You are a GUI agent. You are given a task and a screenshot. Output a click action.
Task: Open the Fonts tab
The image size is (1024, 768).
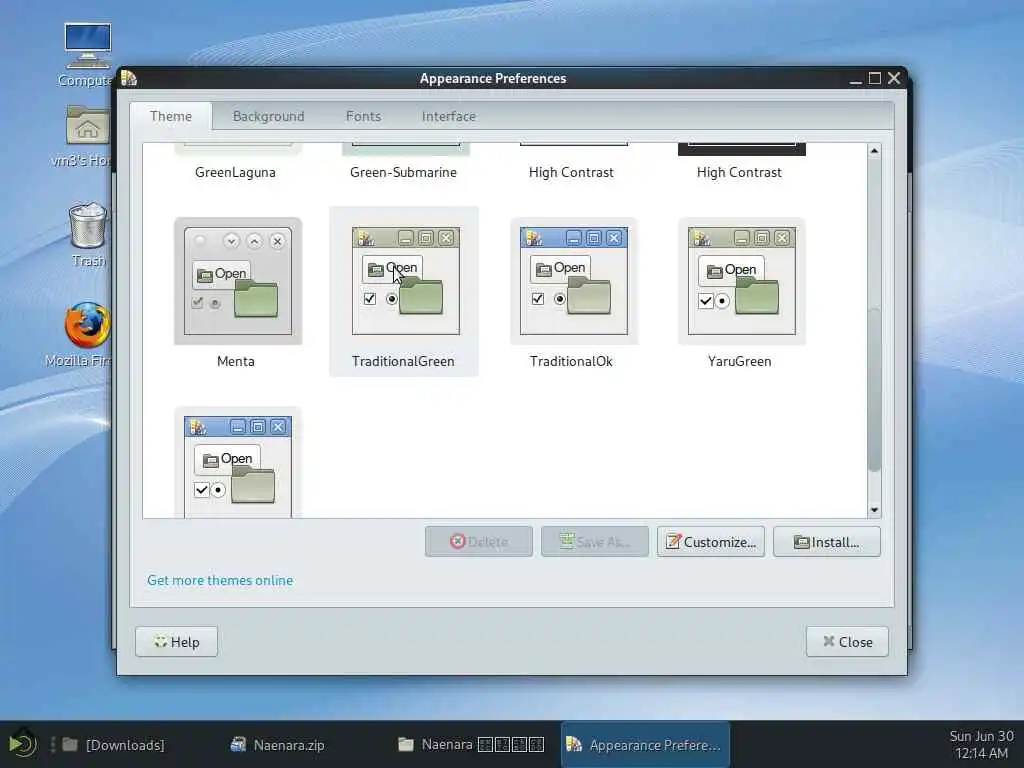363,116
